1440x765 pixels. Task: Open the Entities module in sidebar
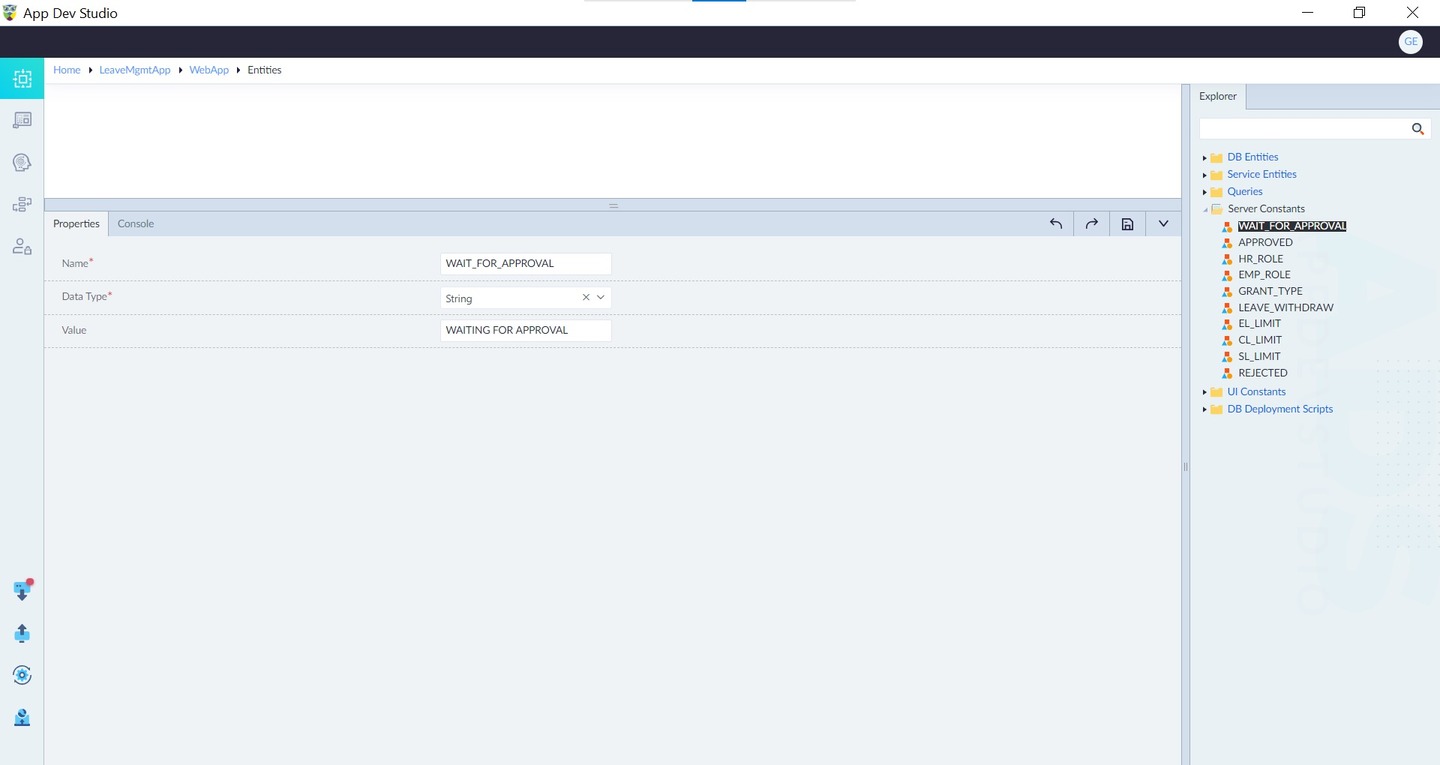tap(22, 78)
